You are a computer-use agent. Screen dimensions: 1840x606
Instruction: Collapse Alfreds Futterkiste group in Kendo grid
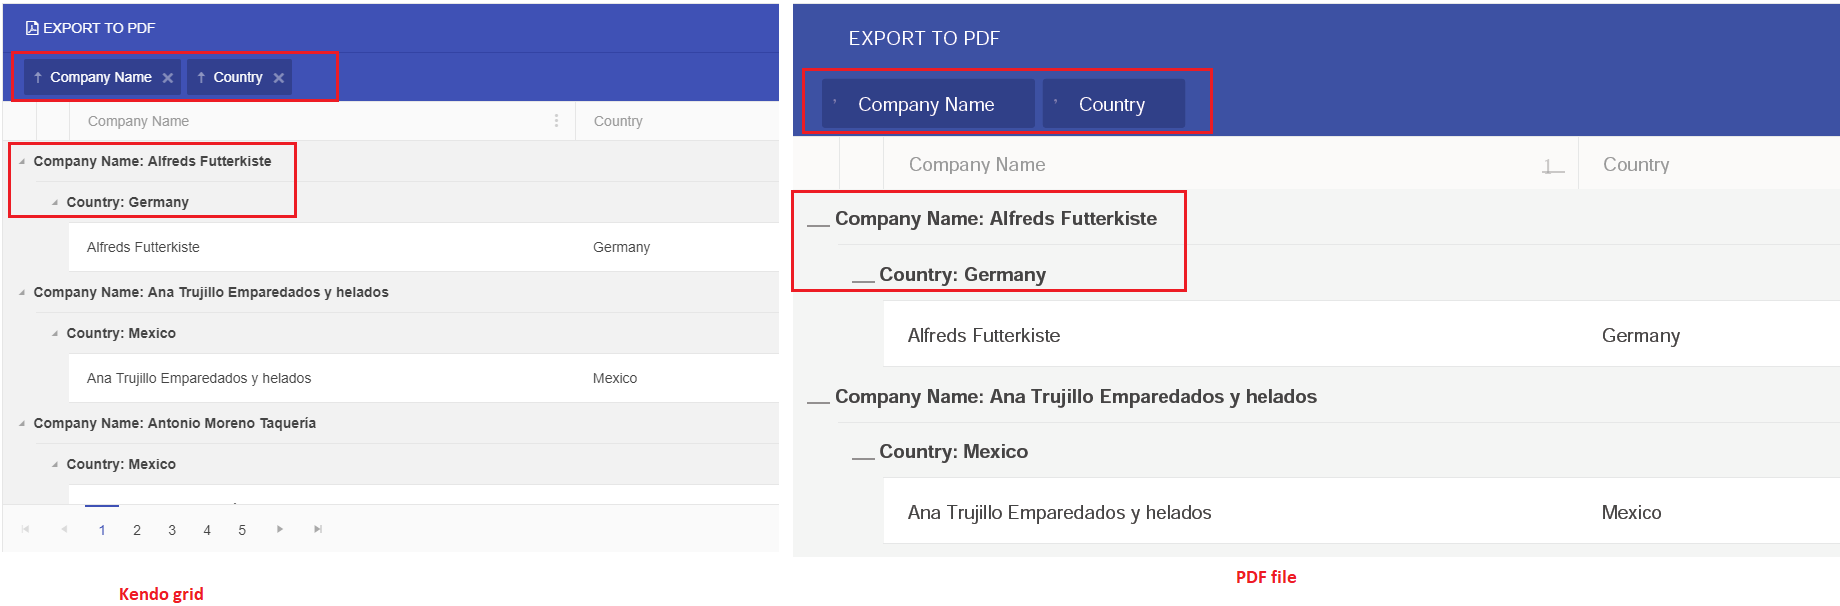[x=22, y=161]
